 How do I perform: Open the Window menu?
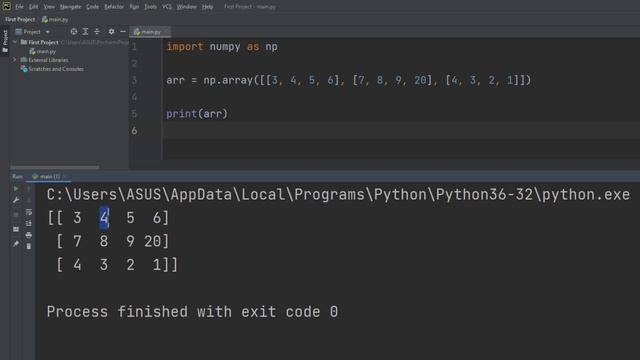point(187,7)
